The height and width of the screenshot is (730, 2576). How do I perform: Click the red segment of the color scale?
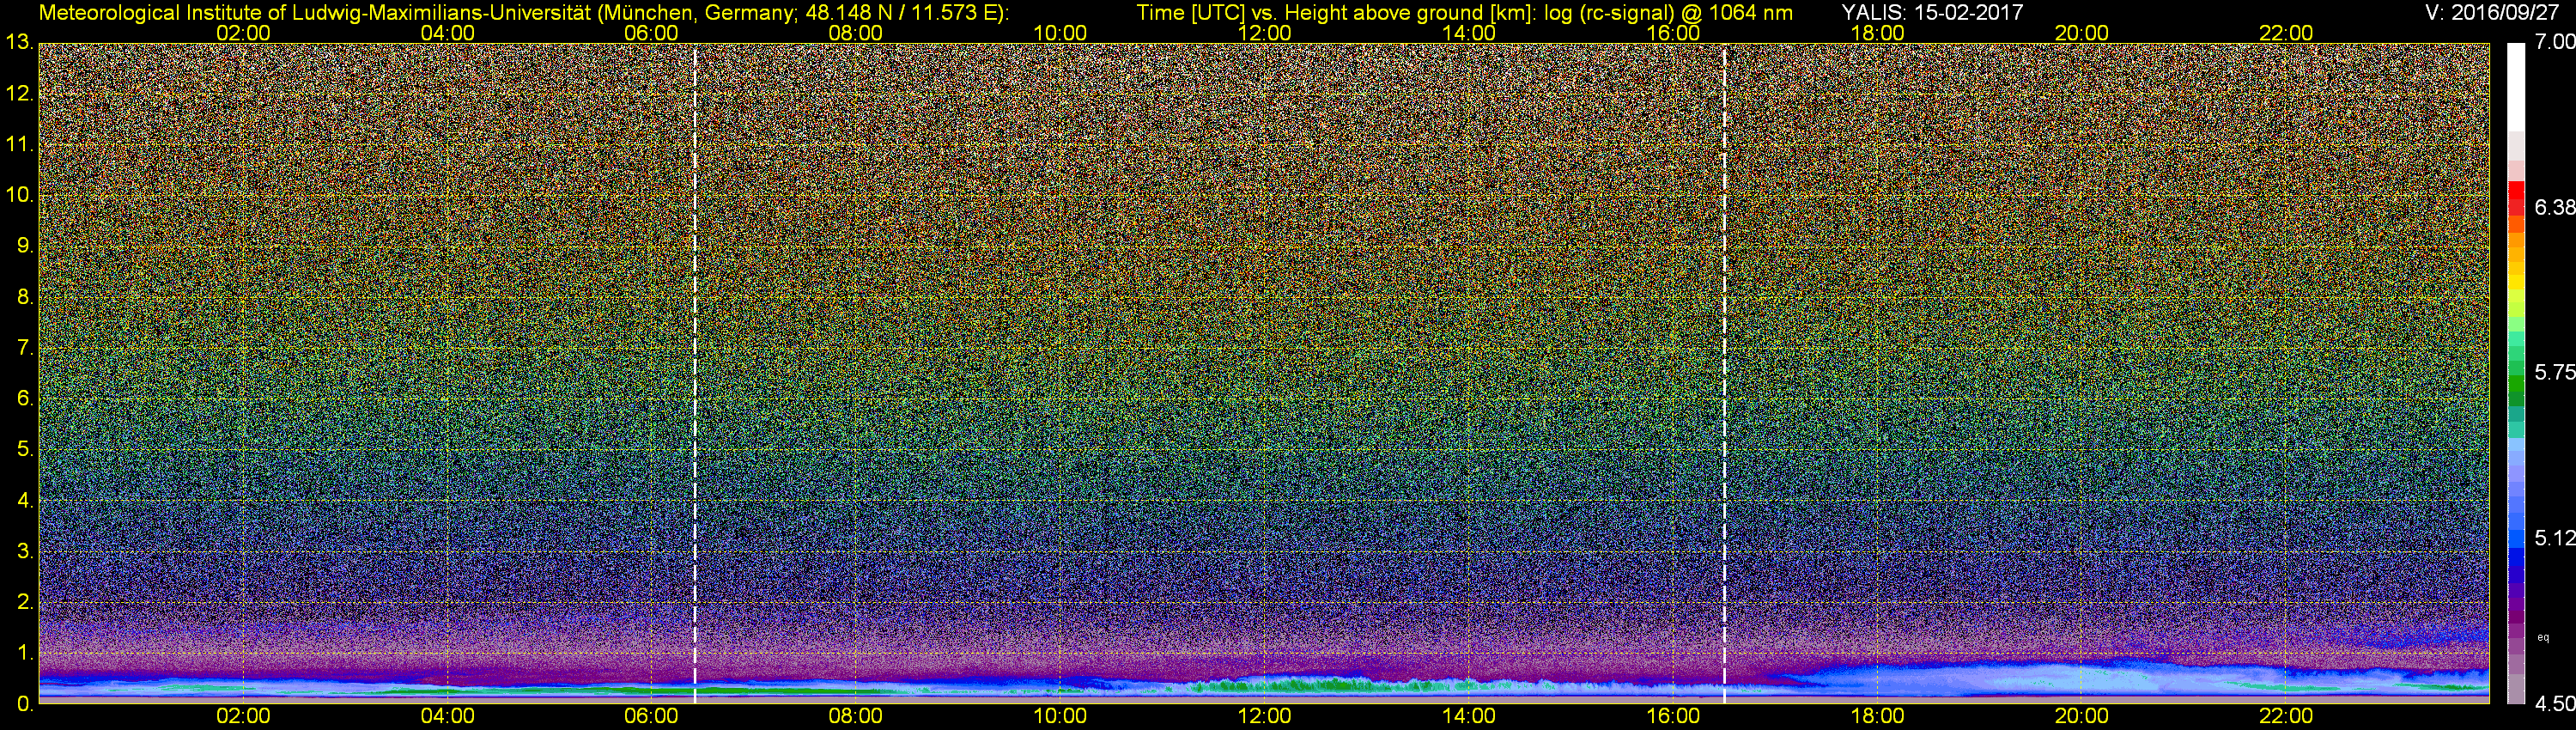[2516, 195]
